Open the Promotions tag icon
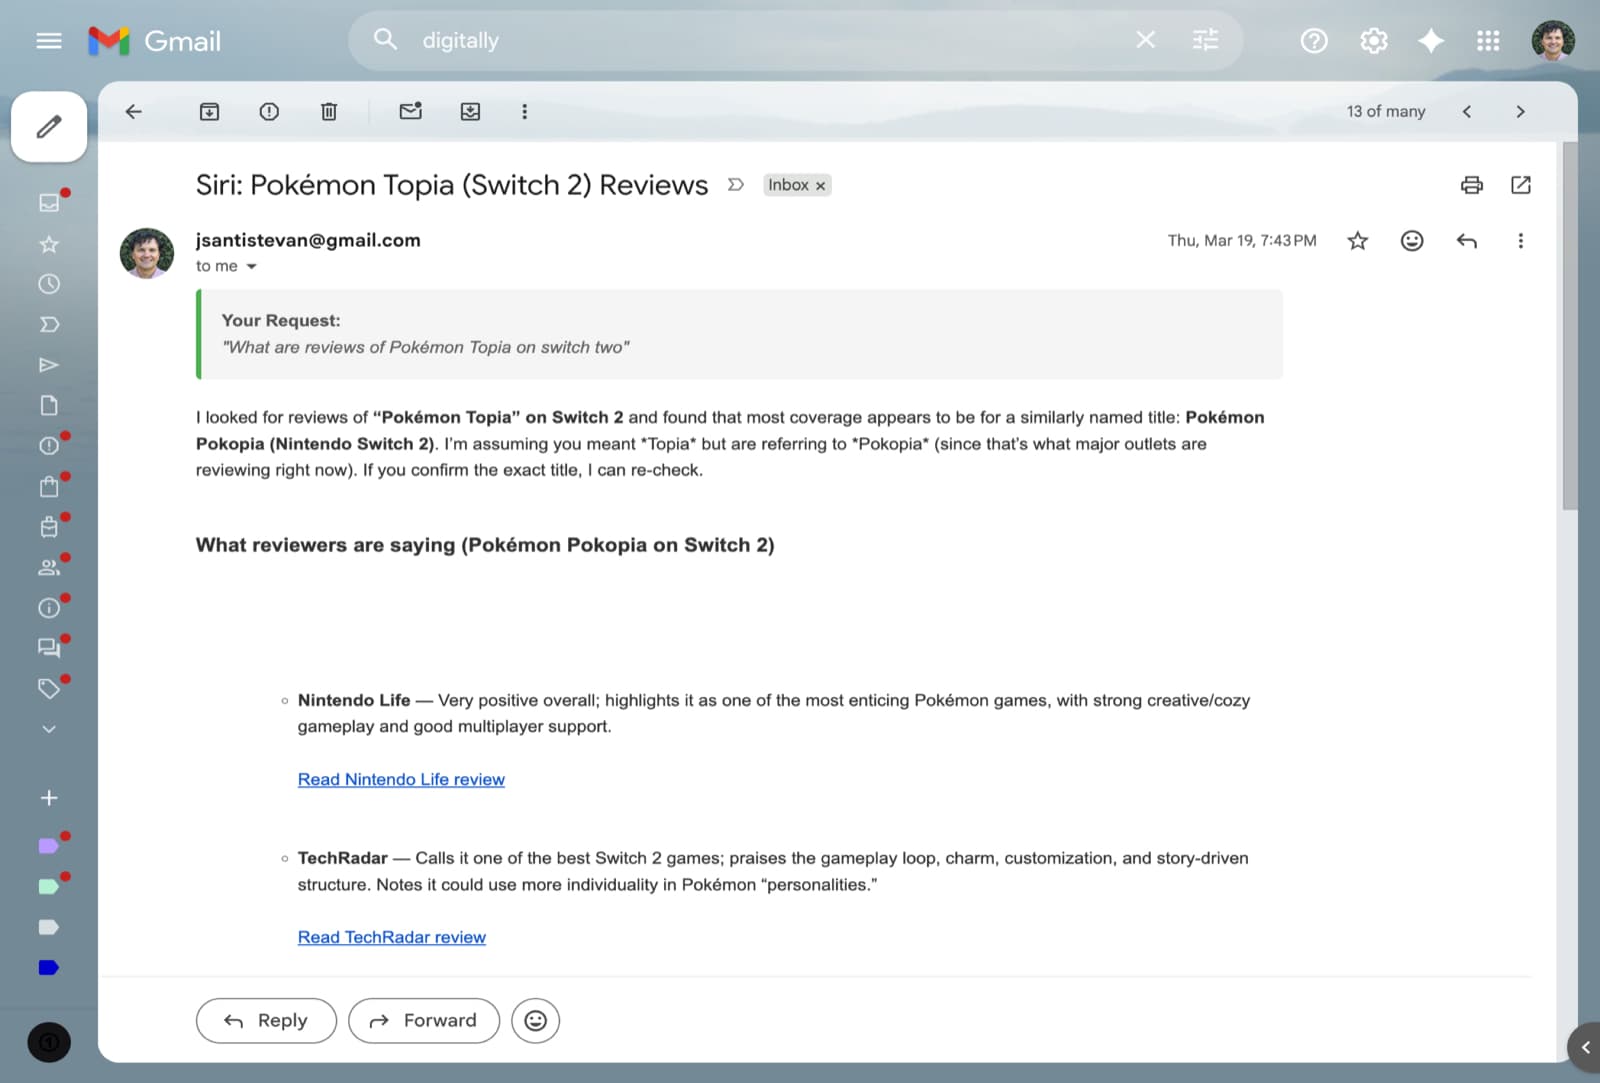This screenshot has height=1083, width=1600. [49, 688]
